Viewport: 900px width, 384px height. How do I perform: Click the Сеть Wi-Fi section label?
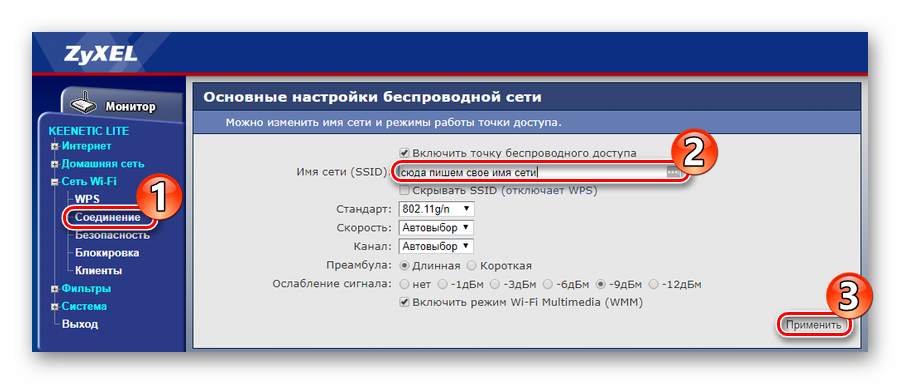click(89, 182)
